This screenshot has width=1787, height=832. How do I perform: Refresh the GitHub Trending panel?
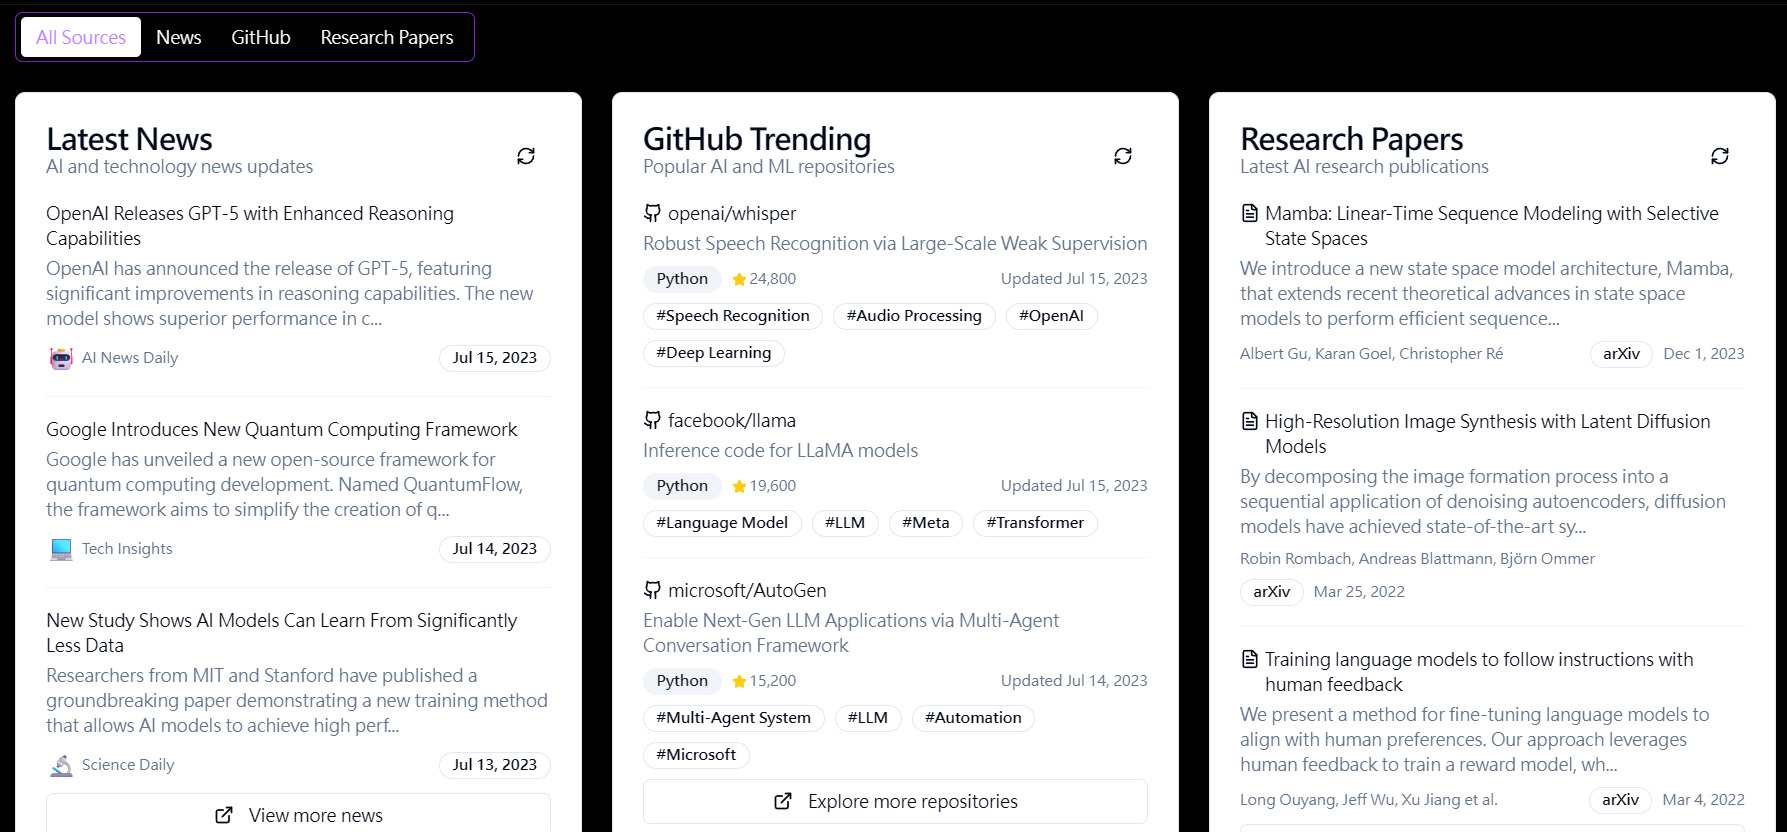(x=1123, y=156)
